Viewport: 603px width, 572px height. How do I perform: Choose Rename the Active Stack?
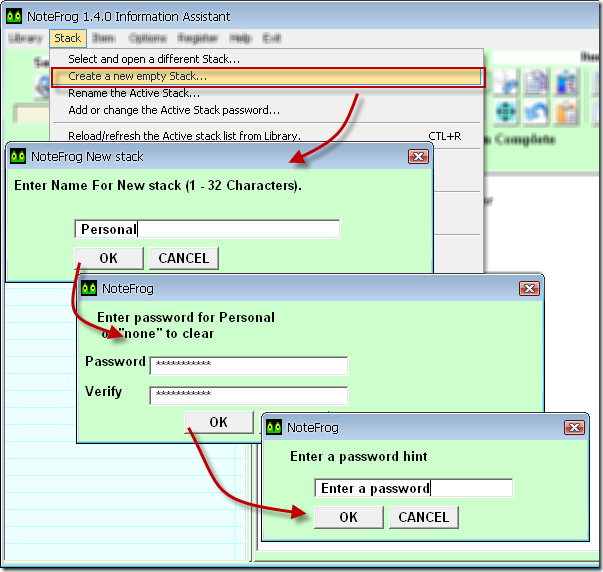pyautogui.click(x=266, y=93)
